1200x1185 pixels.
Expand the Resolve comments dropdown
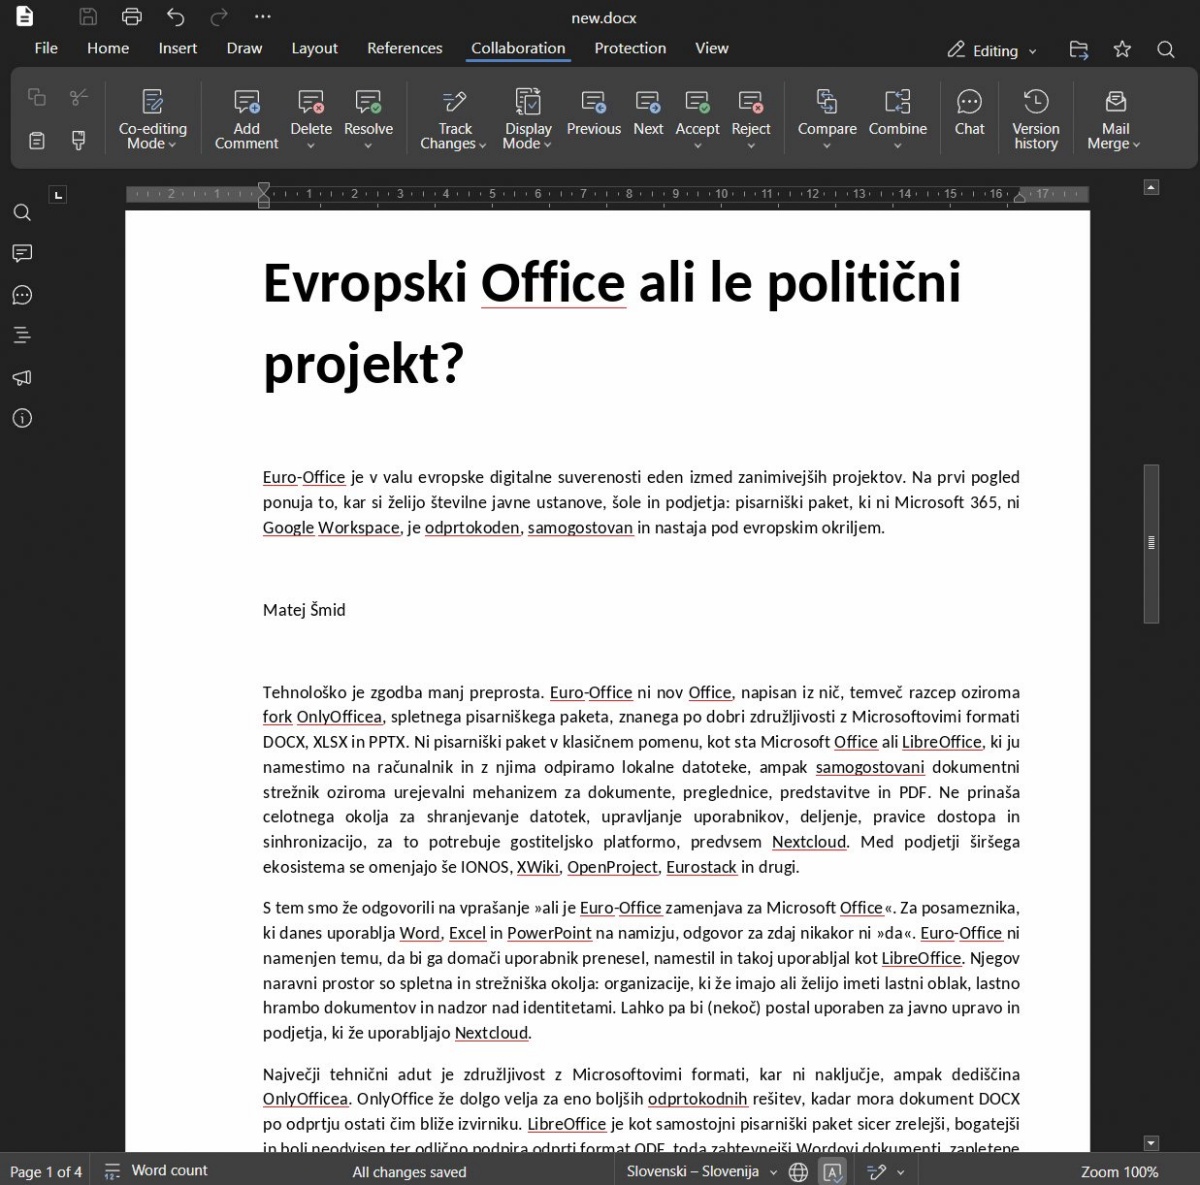pyautogui.click(x=368, y=146)
